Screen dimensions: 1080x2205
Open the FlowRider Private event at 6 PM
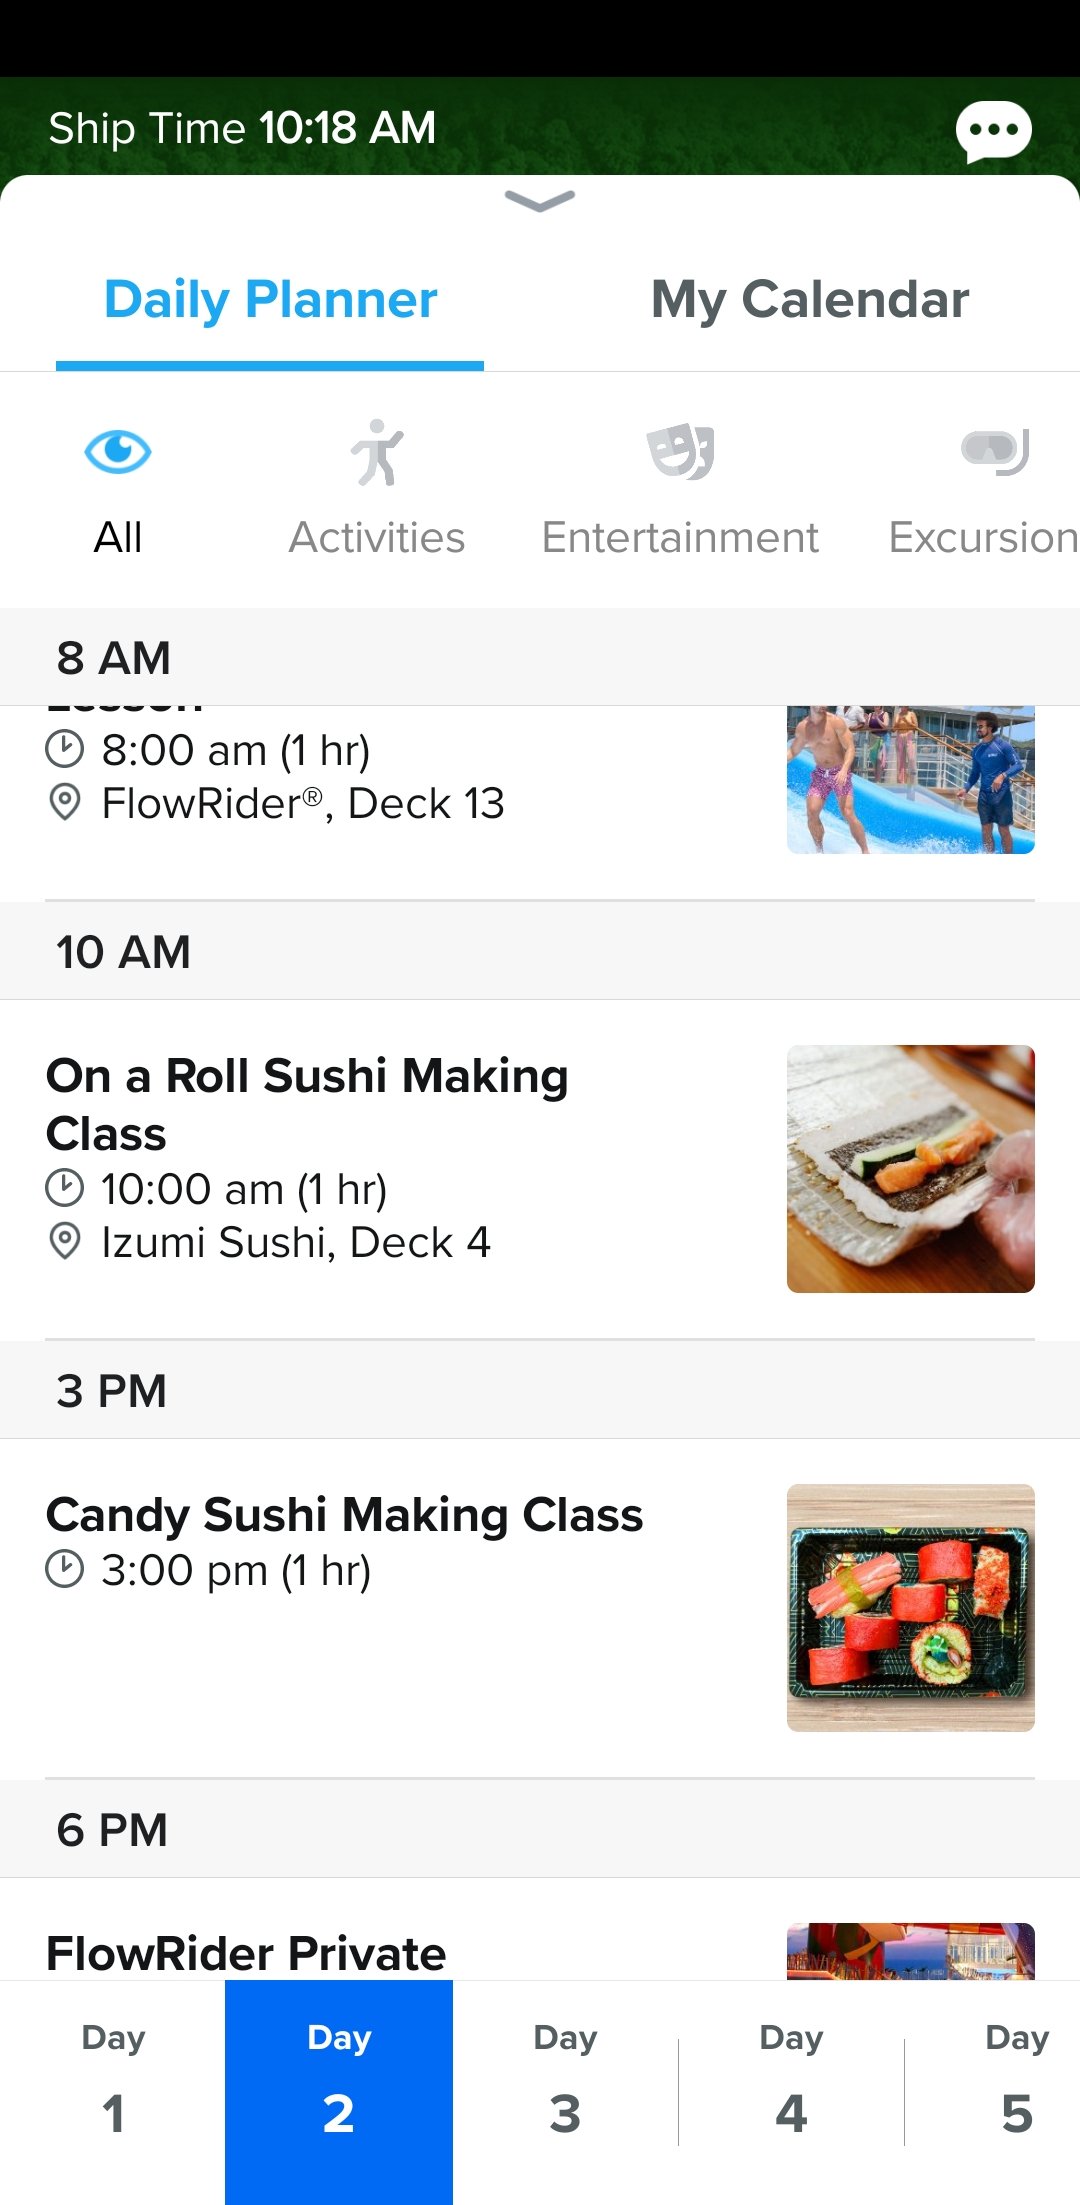246,1953
